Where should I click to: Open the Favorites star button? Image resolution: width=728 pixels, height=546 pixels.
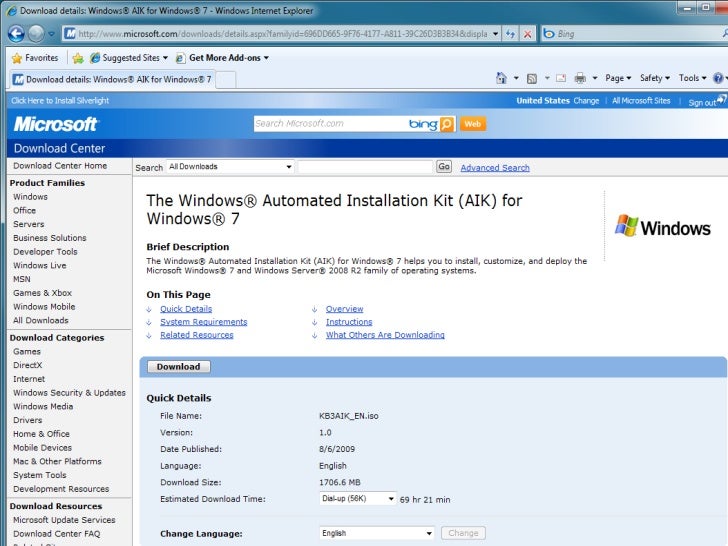click(x=36, y=58)
